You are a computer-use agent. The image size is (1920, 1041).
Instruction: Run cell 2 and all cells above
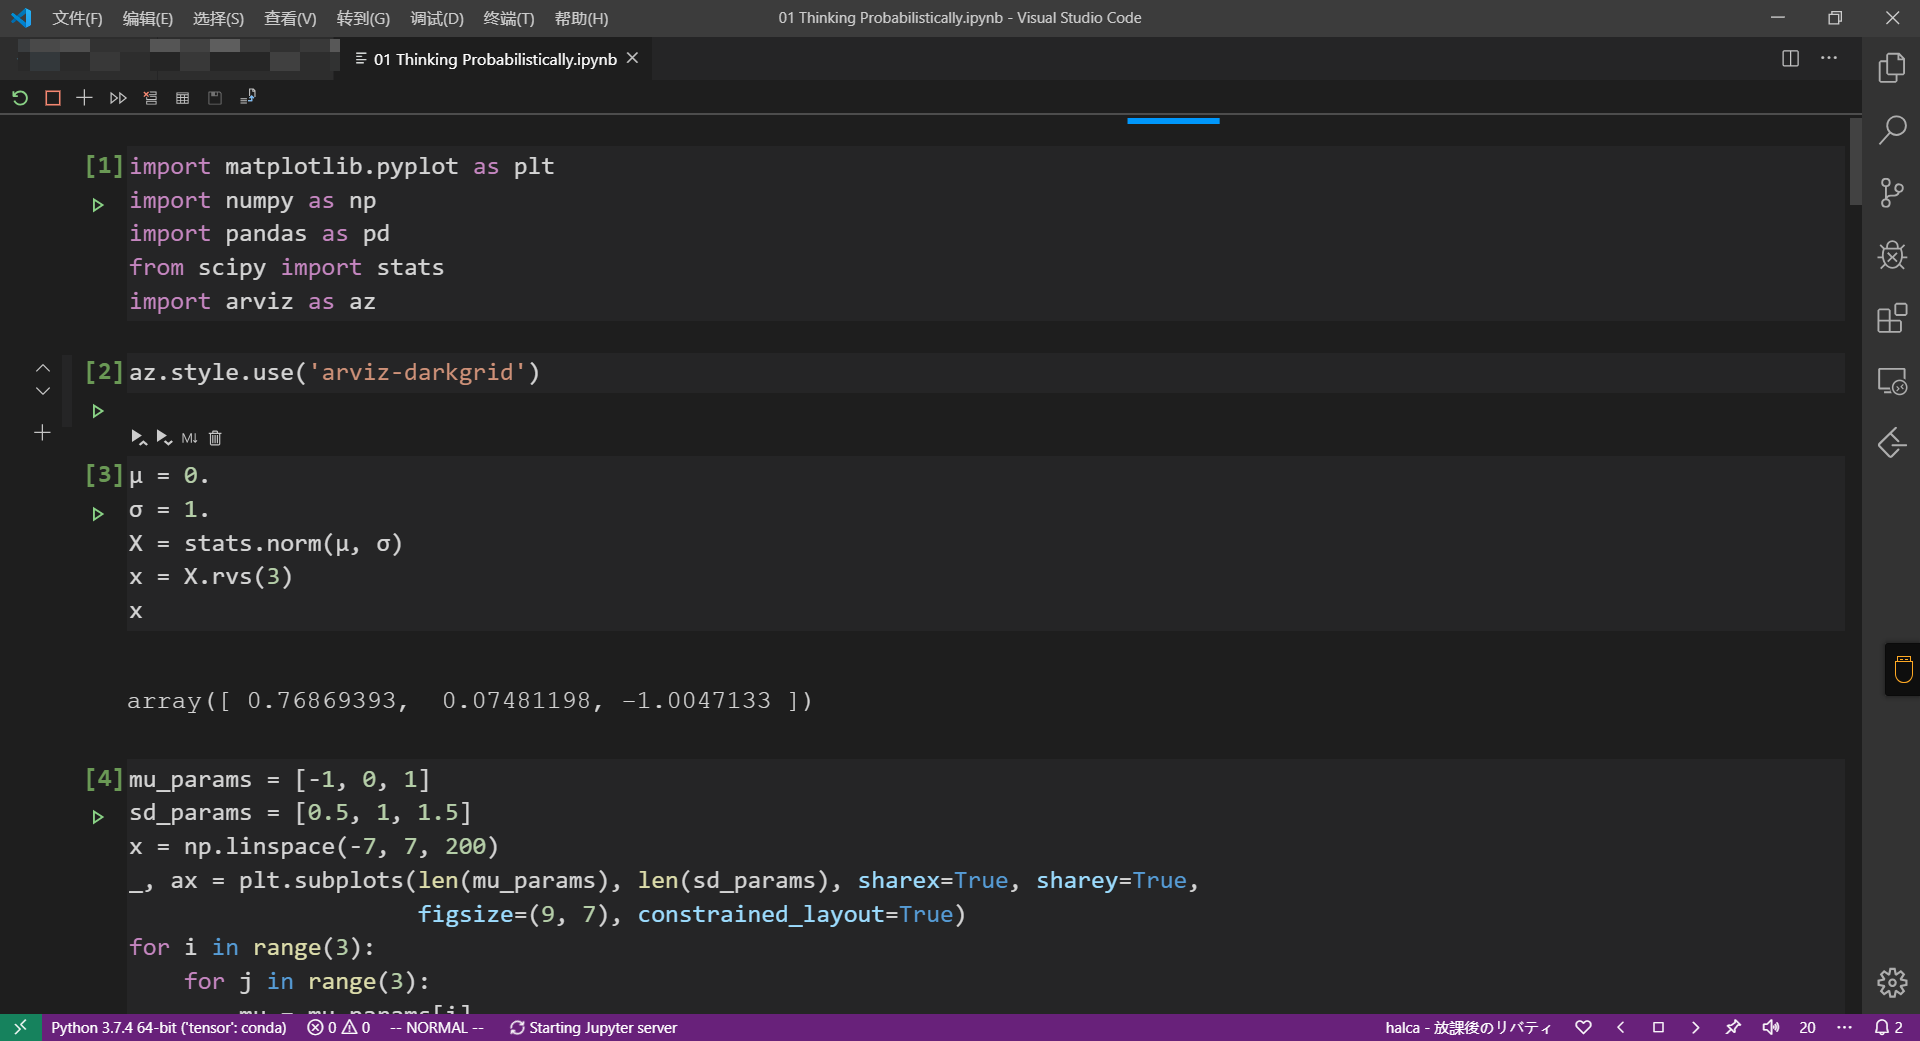point(138,438)
